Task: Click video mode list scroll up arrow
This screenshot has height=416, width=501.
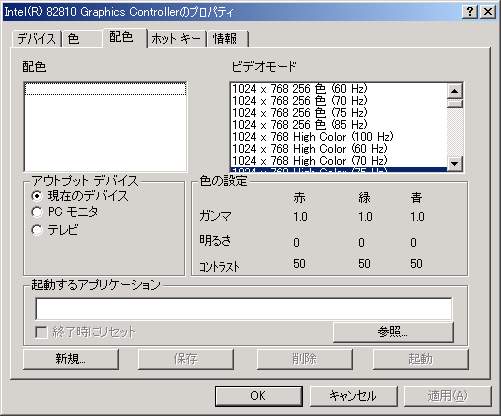Action: (455, 91)
